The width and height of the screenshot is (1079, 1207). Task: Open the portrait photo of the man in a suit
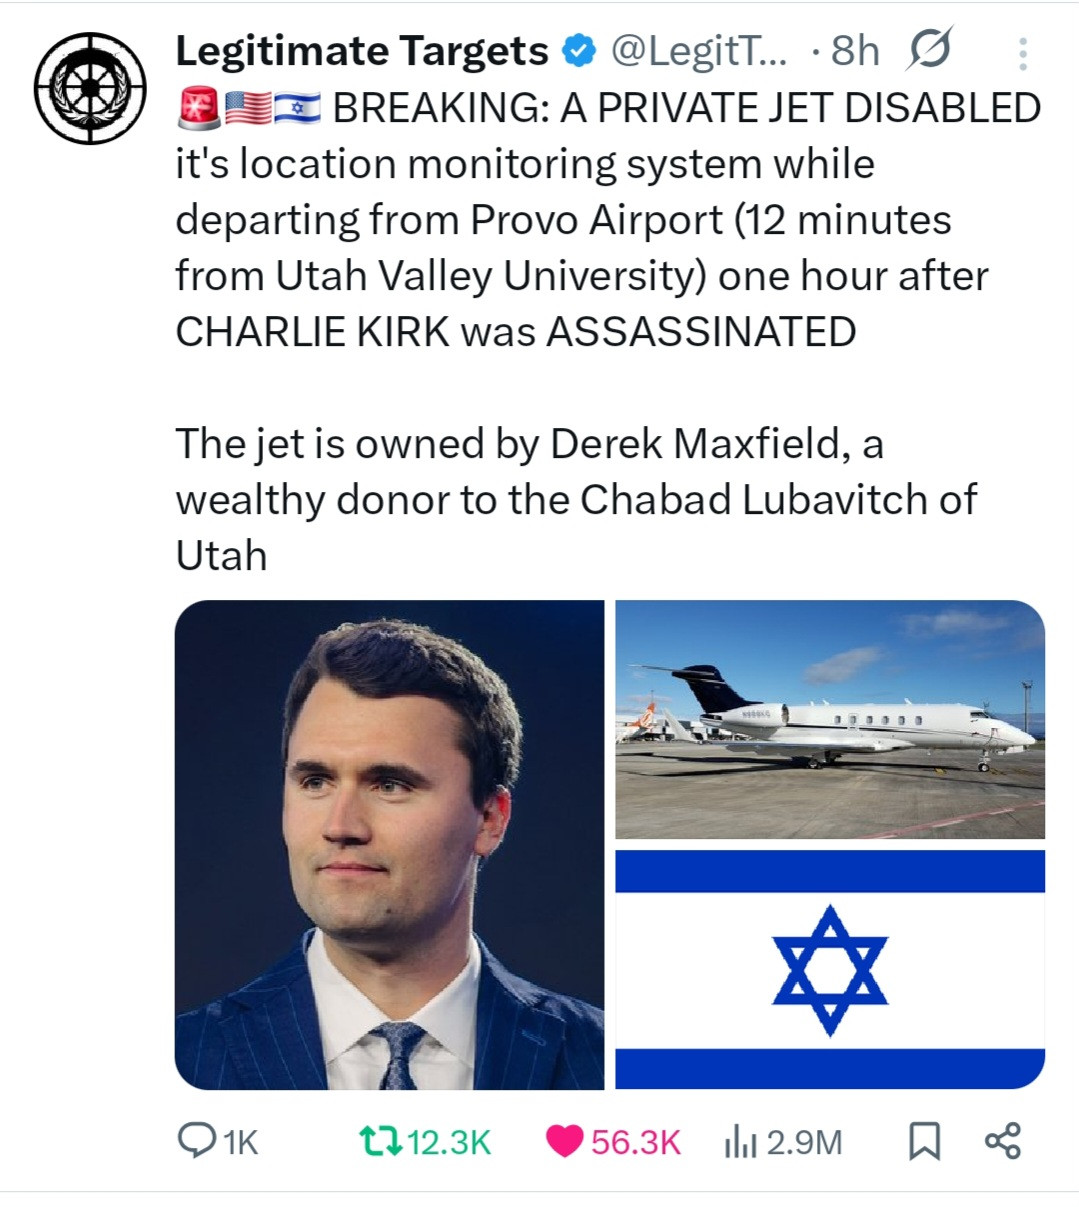[389, 844]
